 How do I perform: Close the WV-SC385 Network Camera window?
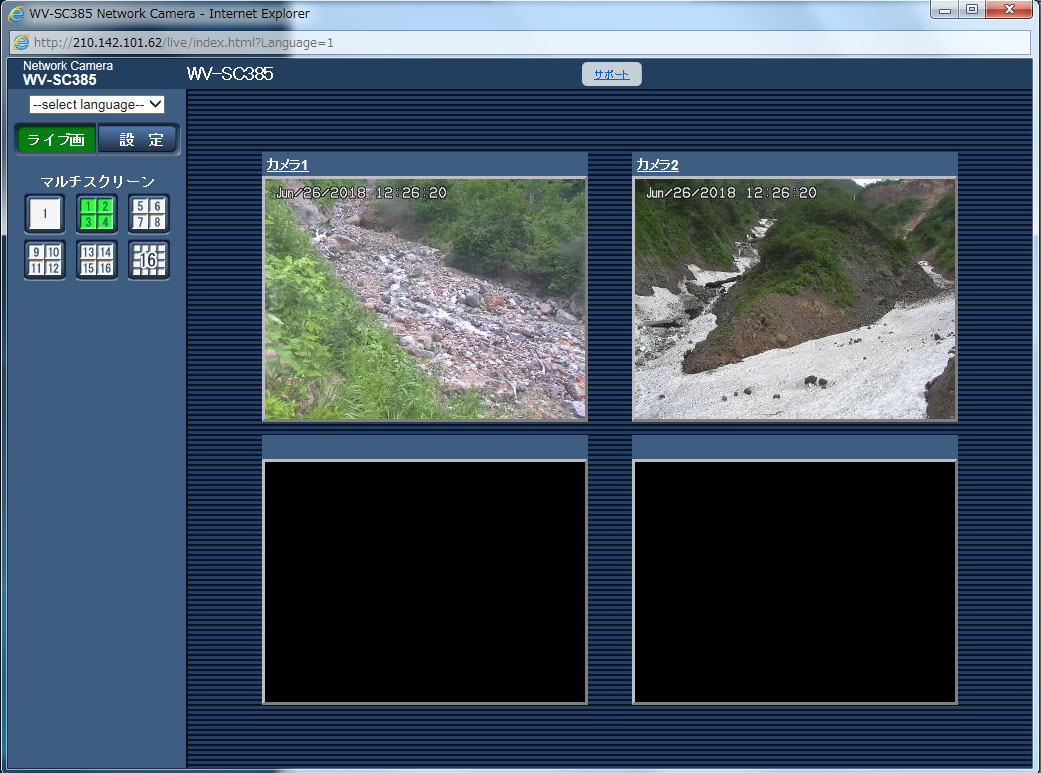(1009, 9)
